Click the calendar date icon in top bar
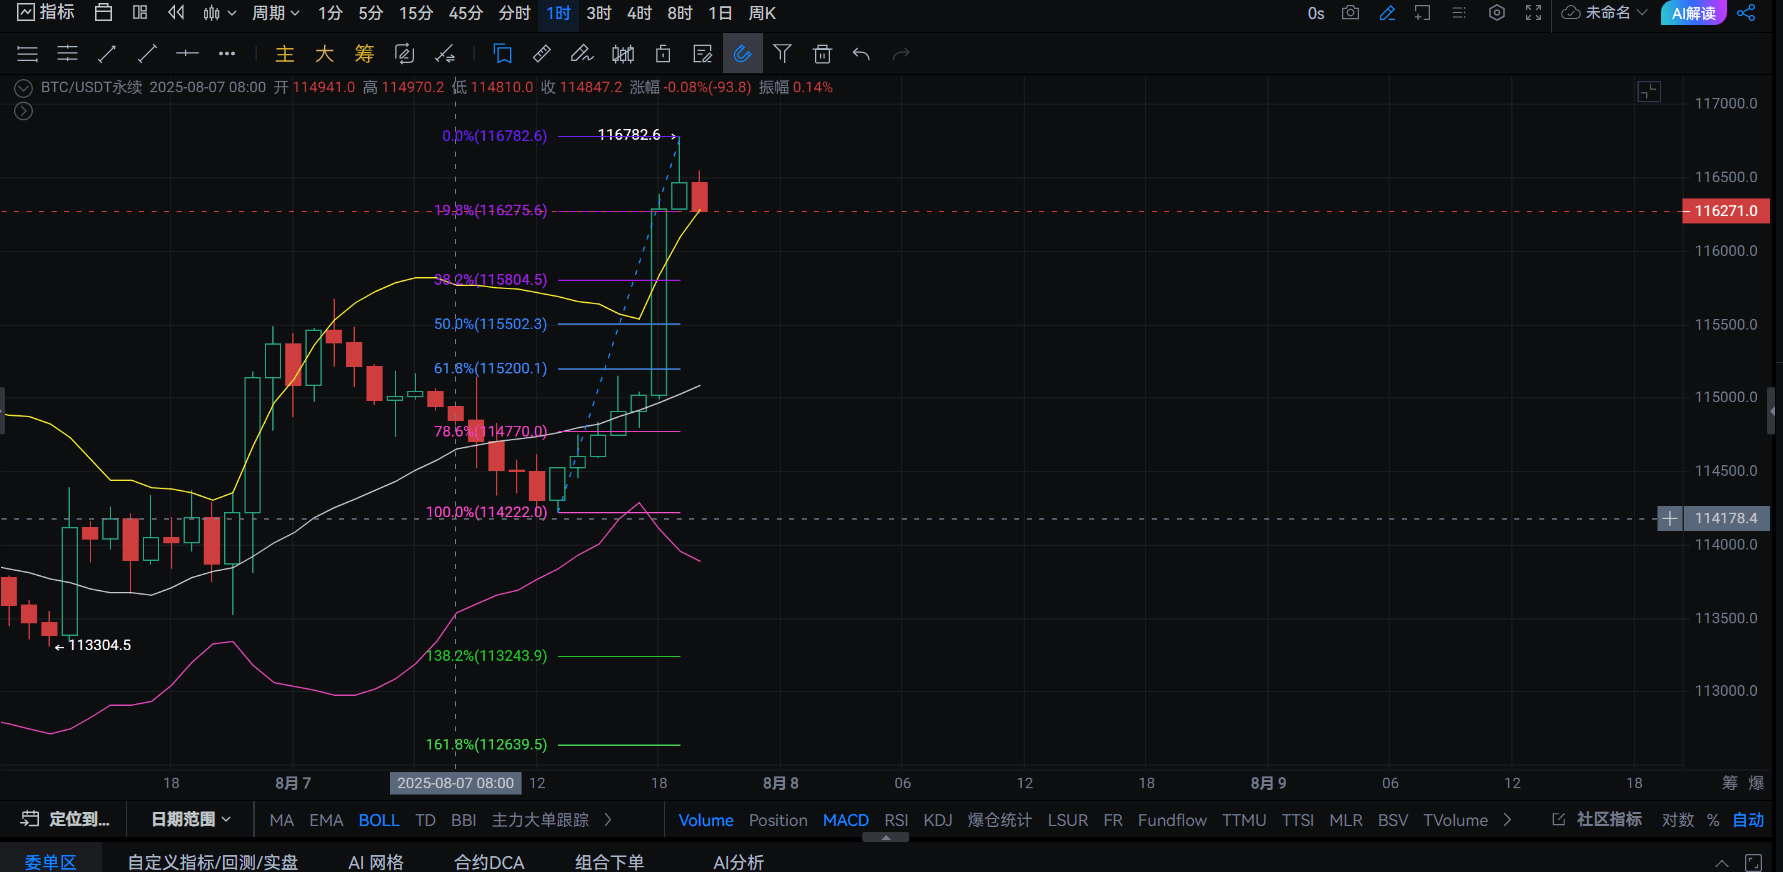Viewport: 1783px width, 872px height. click(x=103, y=13)
